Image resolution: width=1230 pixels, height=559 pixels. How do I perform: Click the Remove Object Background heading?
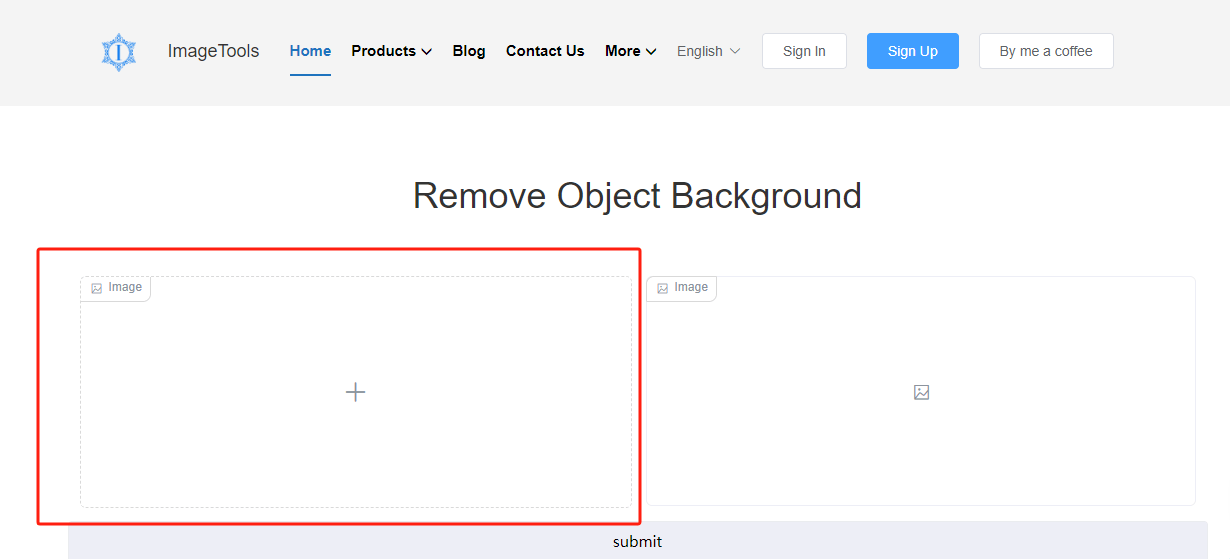[637, 196]
